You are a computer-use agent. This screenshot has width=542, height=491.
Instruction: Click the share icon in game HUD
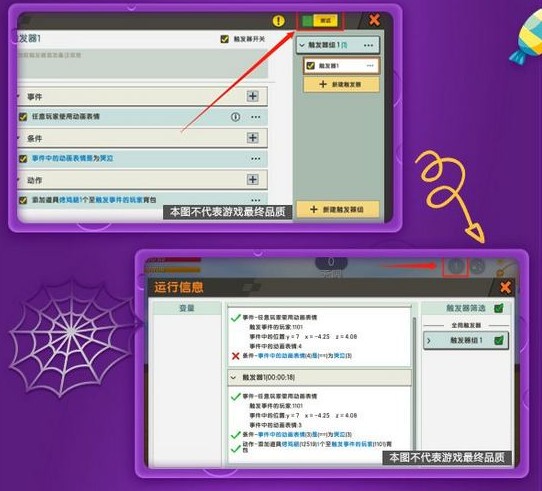tap(477, 267)
